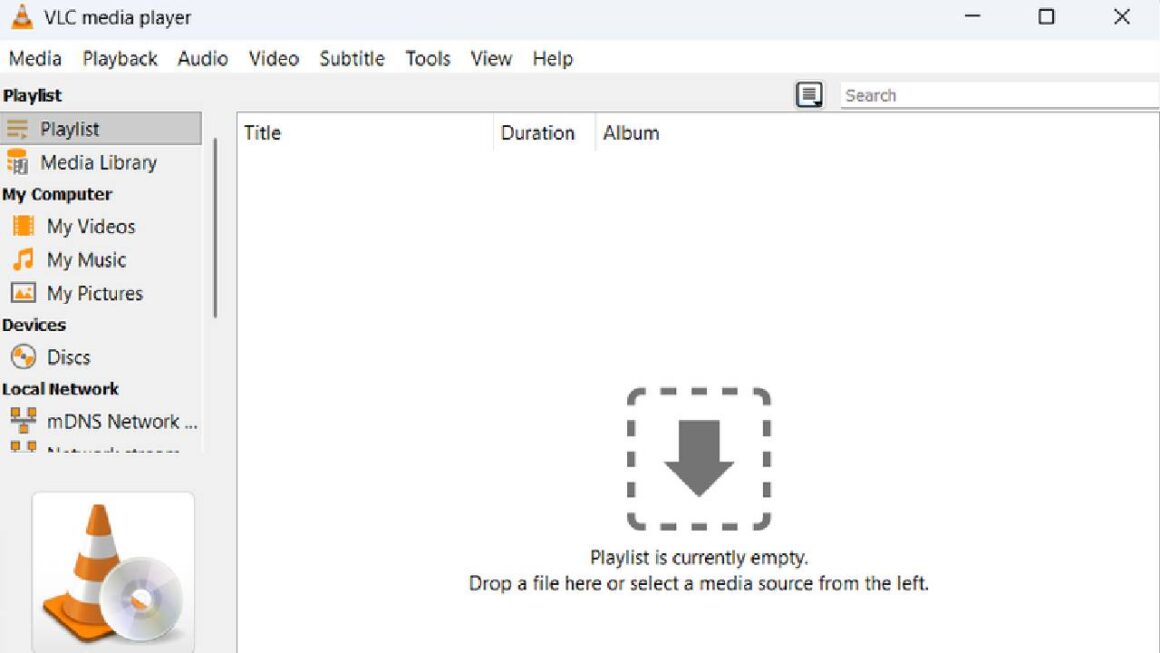Change playlist view mode icon

[809, 95]
